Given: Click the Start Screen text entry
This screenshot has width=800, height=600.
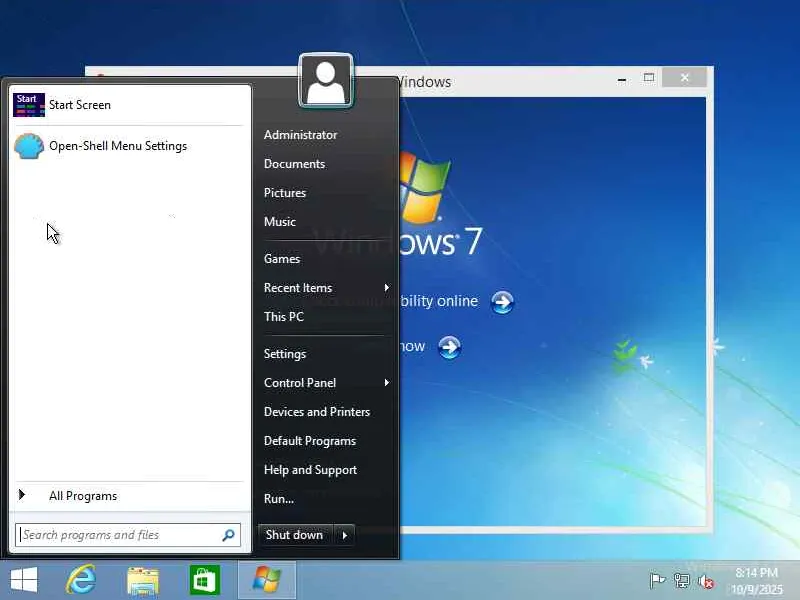Looking at the screenshot, I should (x=80, y=105).
